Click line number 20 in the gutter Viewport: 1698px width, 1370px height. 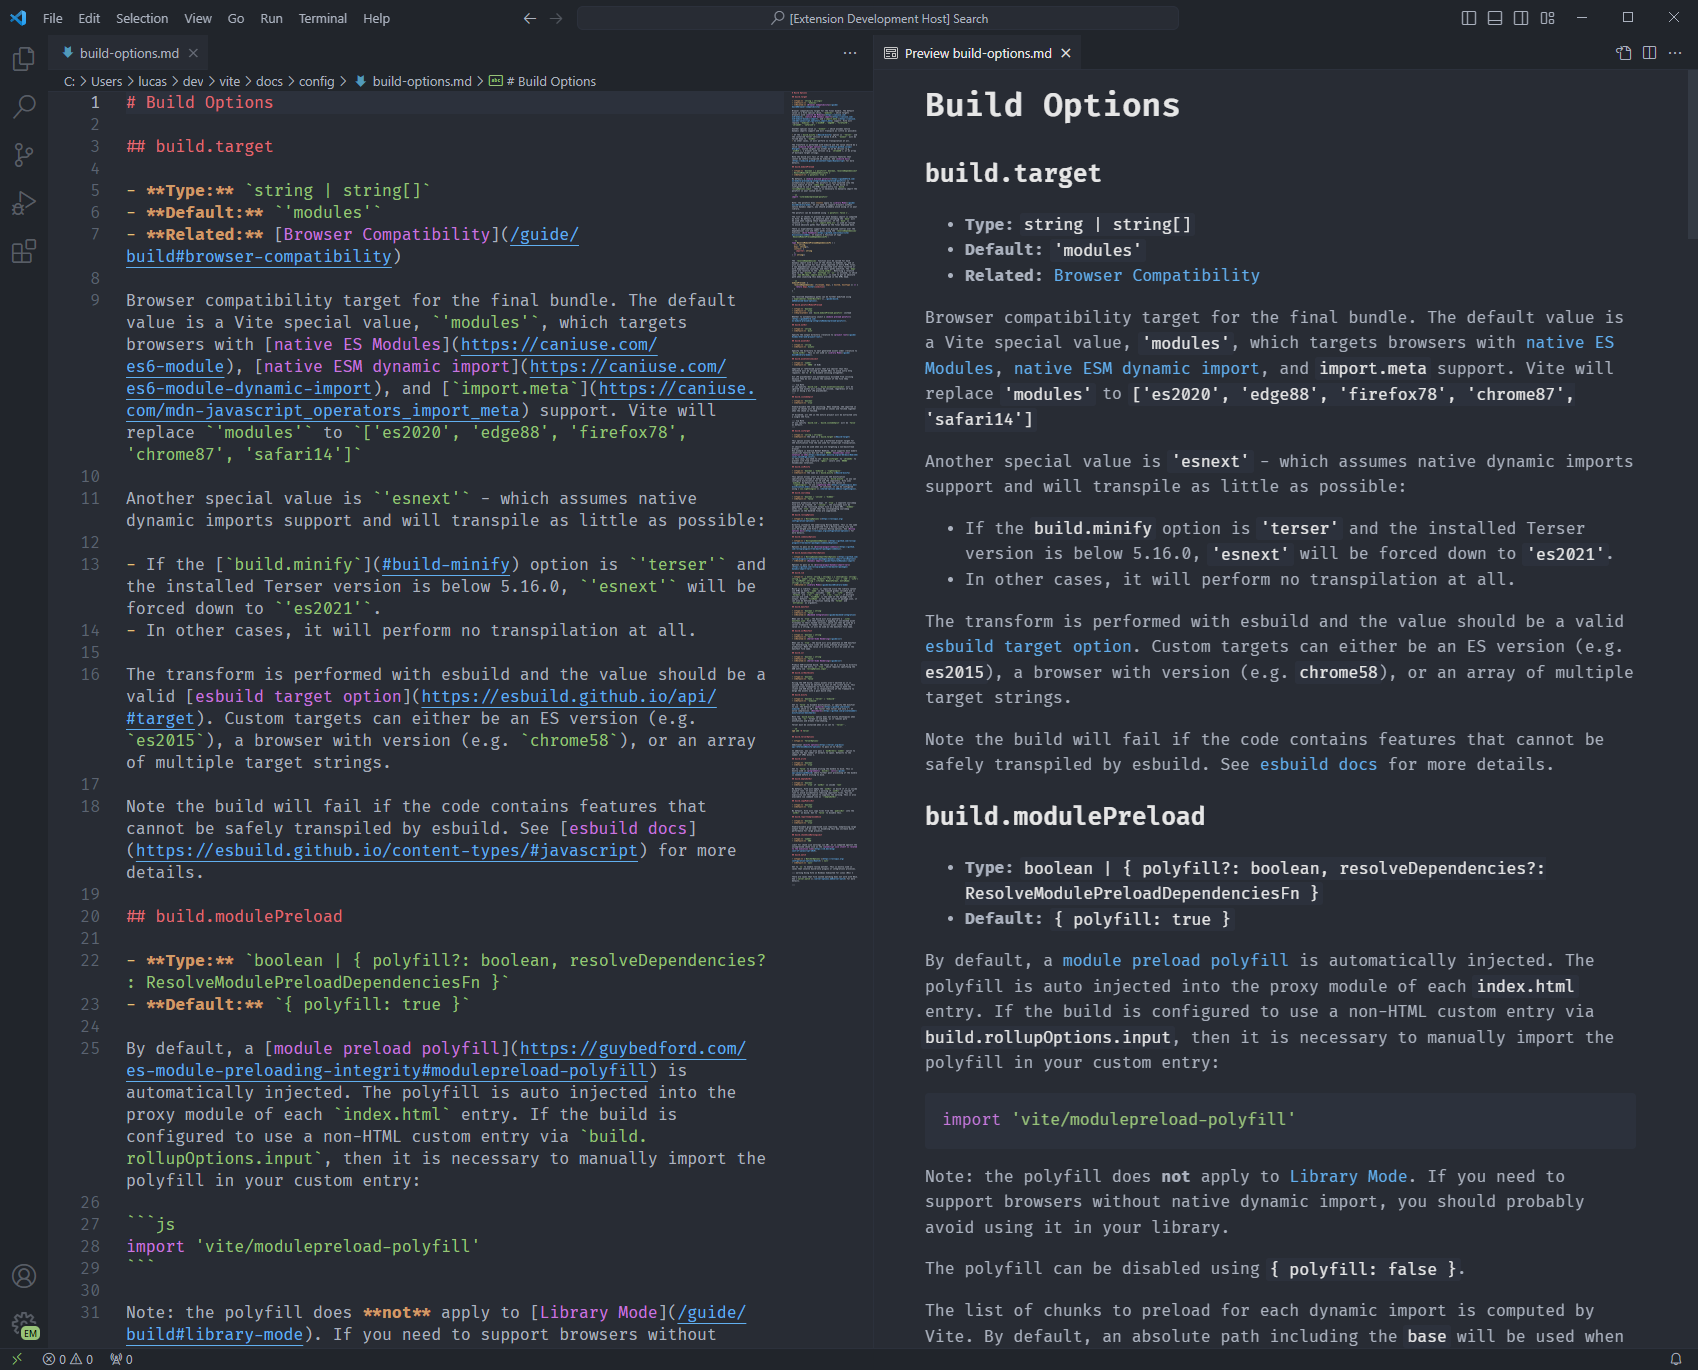[x=90, y=916]
